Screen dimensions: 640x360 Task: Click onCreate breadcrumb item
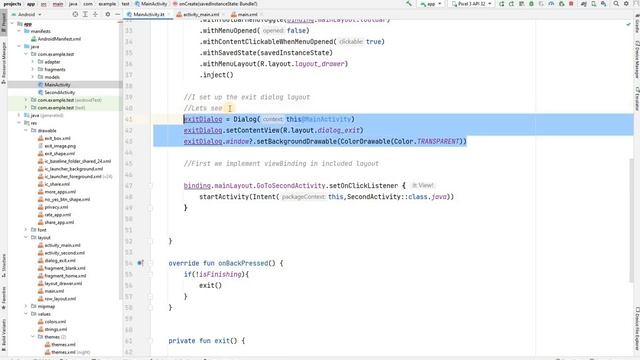pos(215,4)
